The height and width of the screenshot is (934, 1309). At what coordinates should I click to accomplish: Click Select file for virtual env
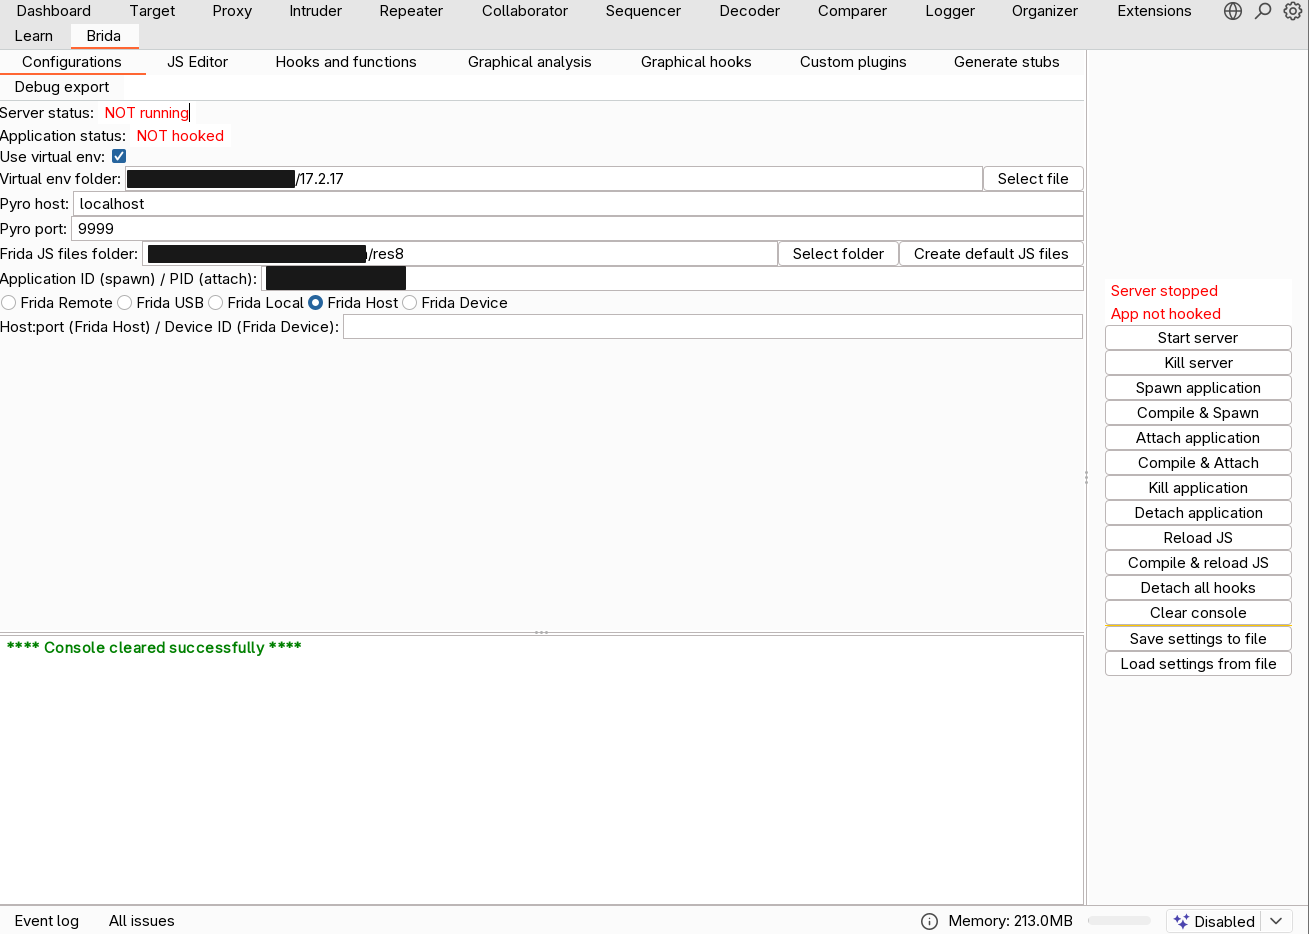1033,179
